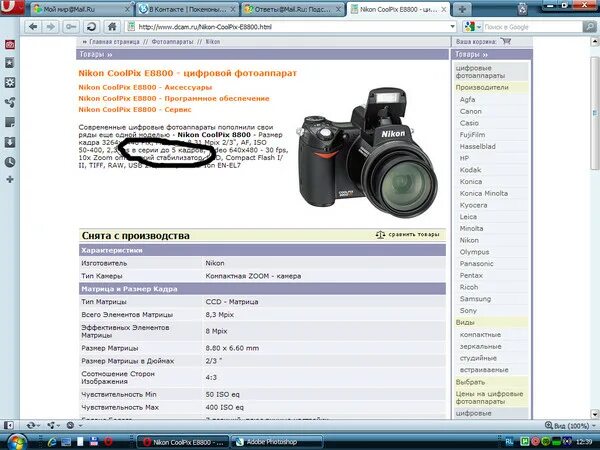Open the Nikon CoolPix E8800 - Аксессуары link
The height and width of the screenshot is (450, 600).
pos(145,87)
